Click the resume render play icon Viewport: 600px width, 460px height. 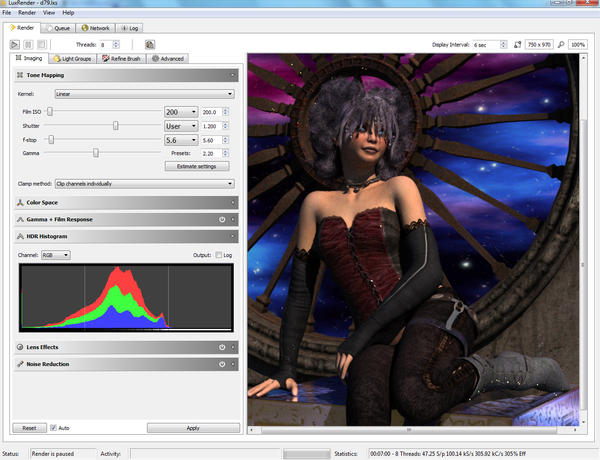point(15,44)
